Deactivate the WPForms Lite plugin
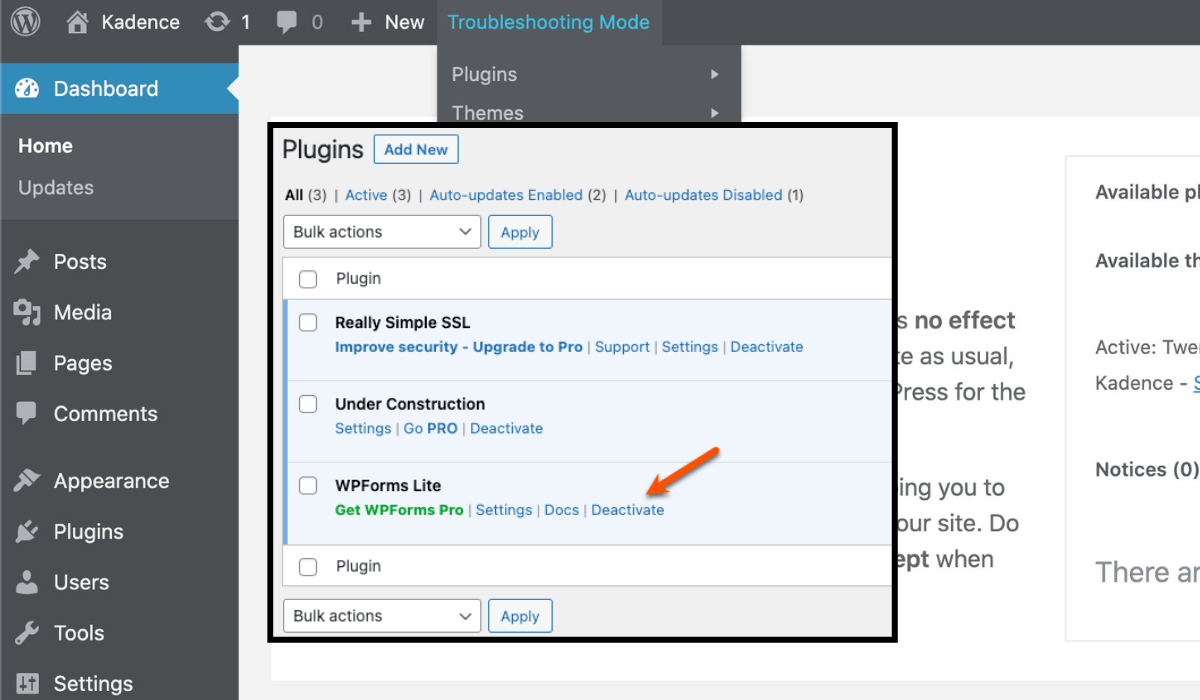Viewport: 1200px width, 700px height. [x=628, y=510]
